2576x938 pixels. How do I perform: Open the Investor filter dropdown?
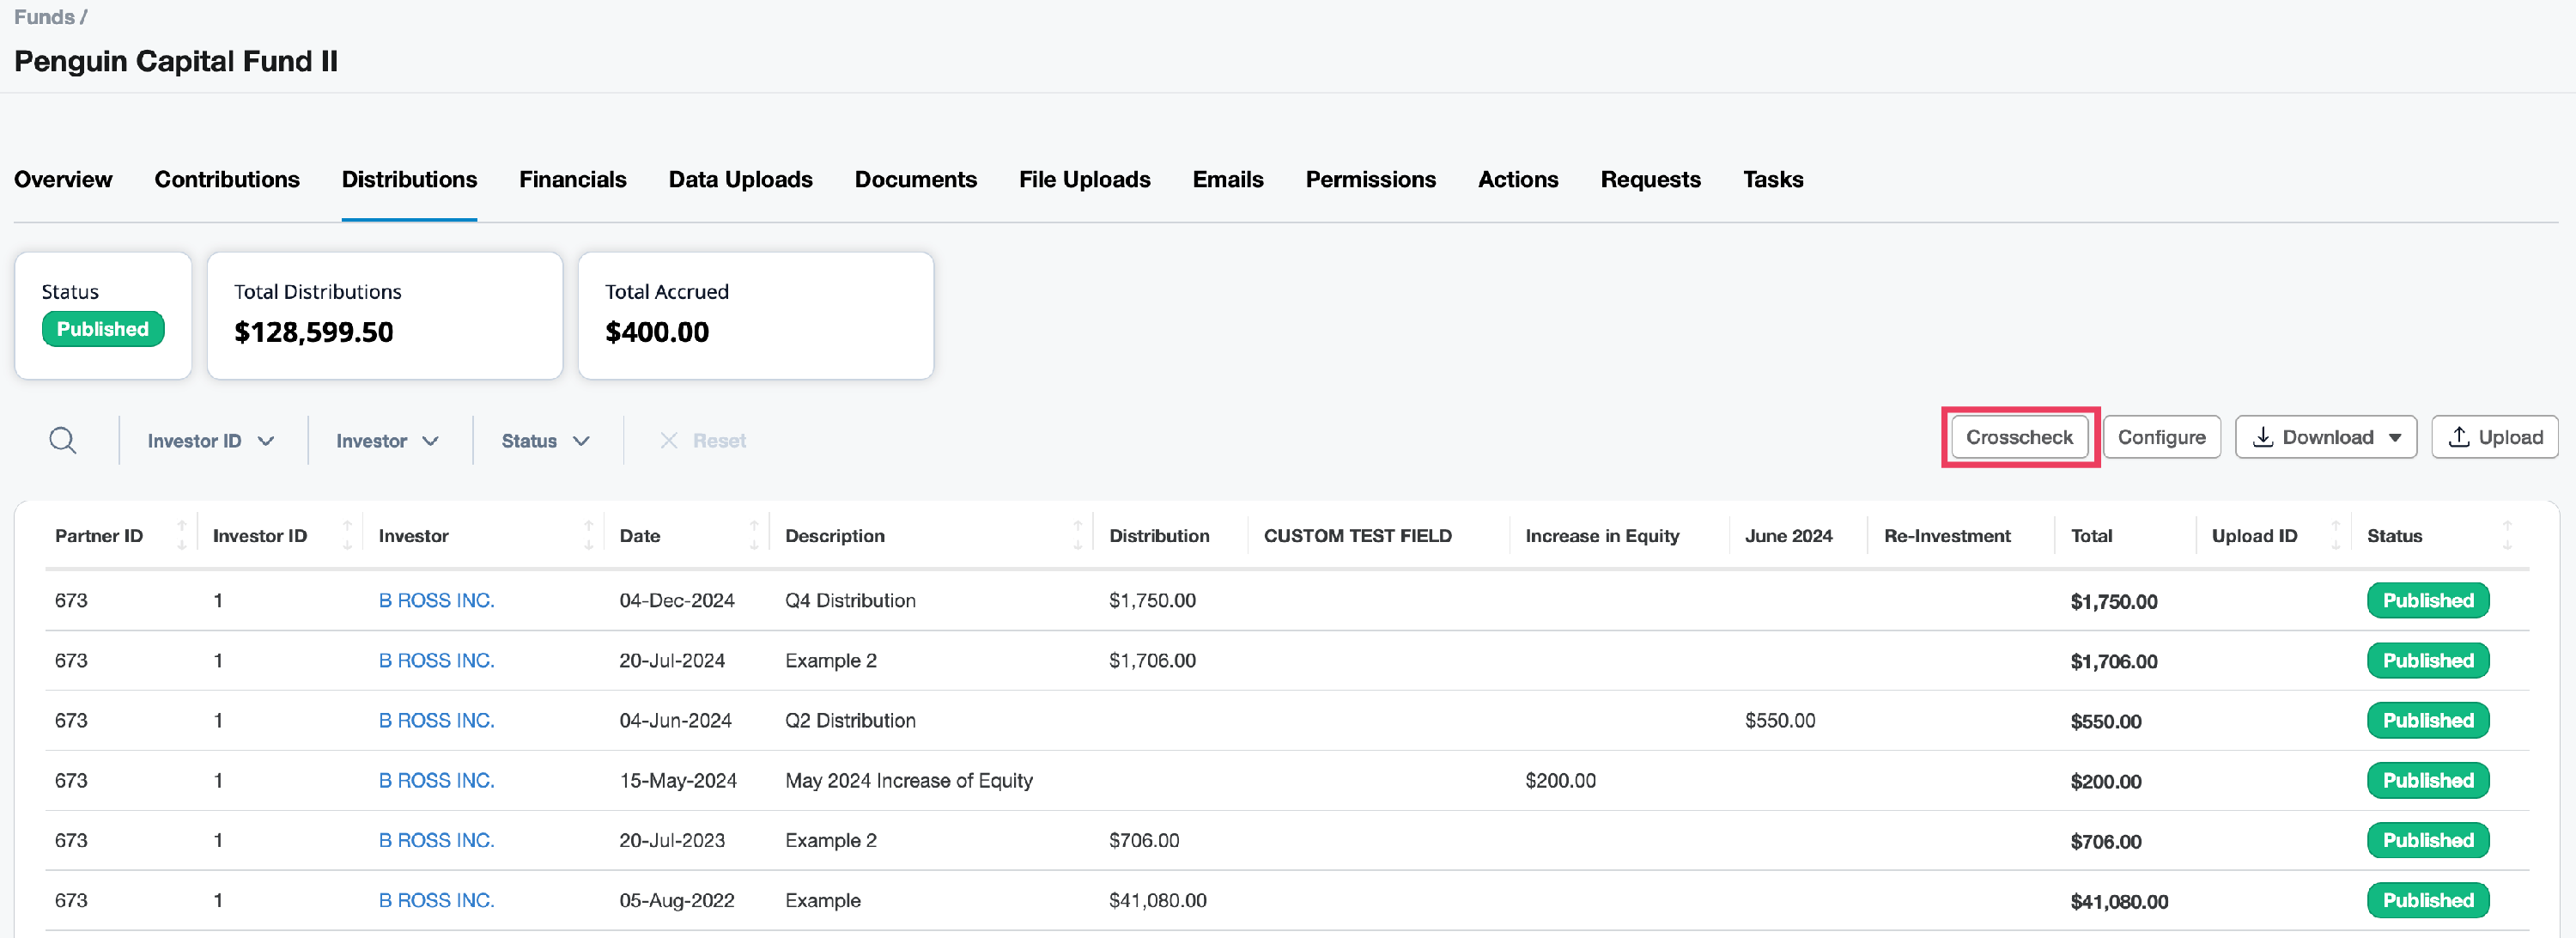coord(387,441)
